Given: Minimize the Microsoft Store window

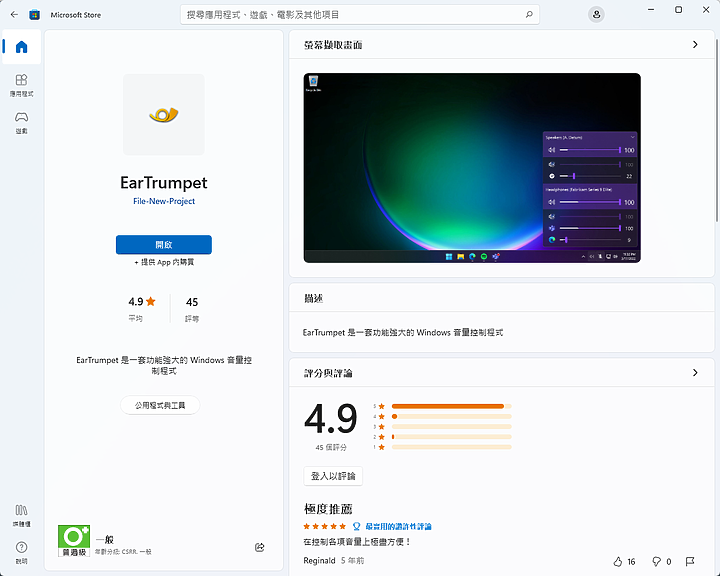Looking at the screenshot, I should click(651, 10).
